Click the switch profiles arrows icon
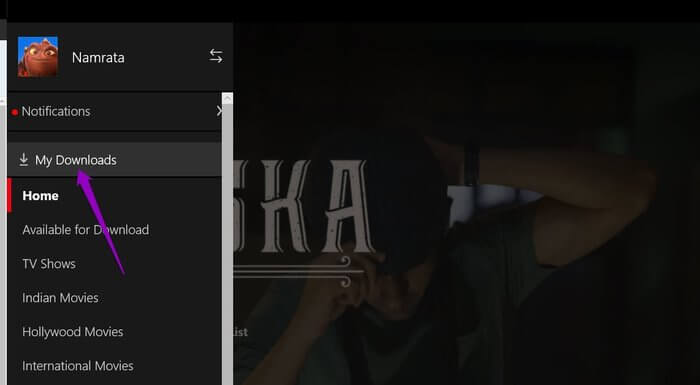The height and width of the screenshot is (385, 700). tap(216, 56)
